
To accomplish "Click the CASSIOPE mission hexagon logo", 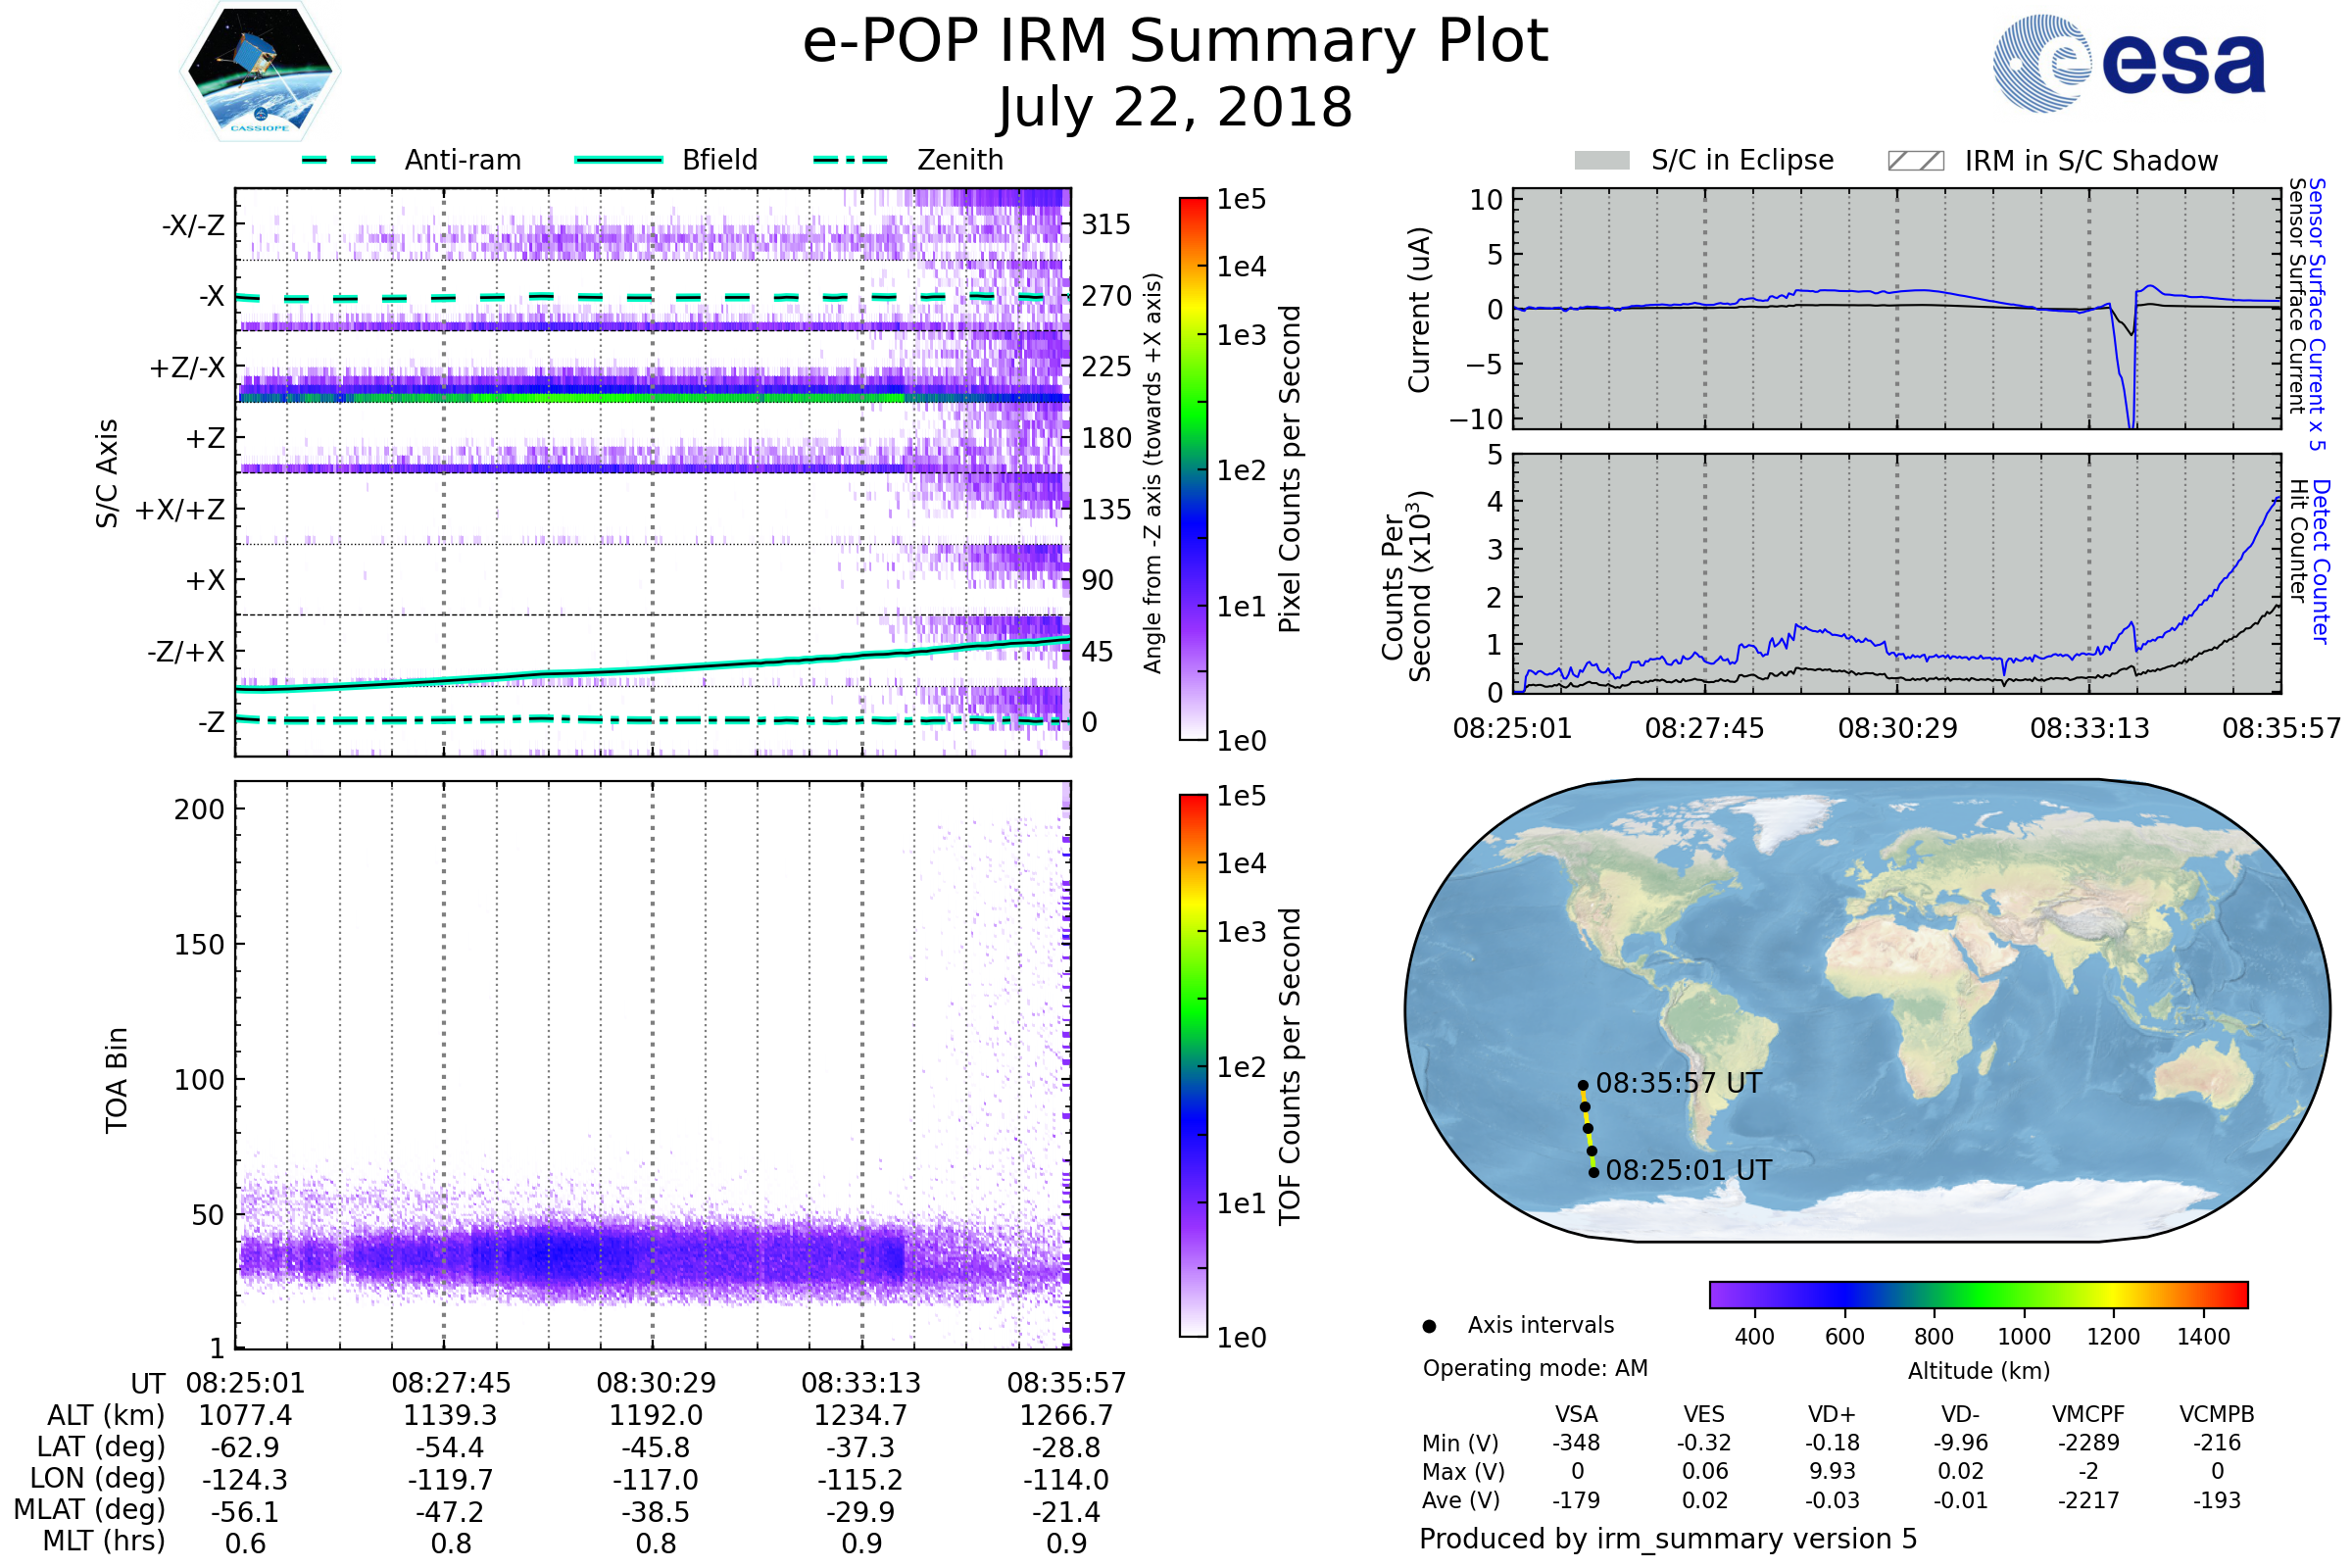I will (x=260, y=72).
